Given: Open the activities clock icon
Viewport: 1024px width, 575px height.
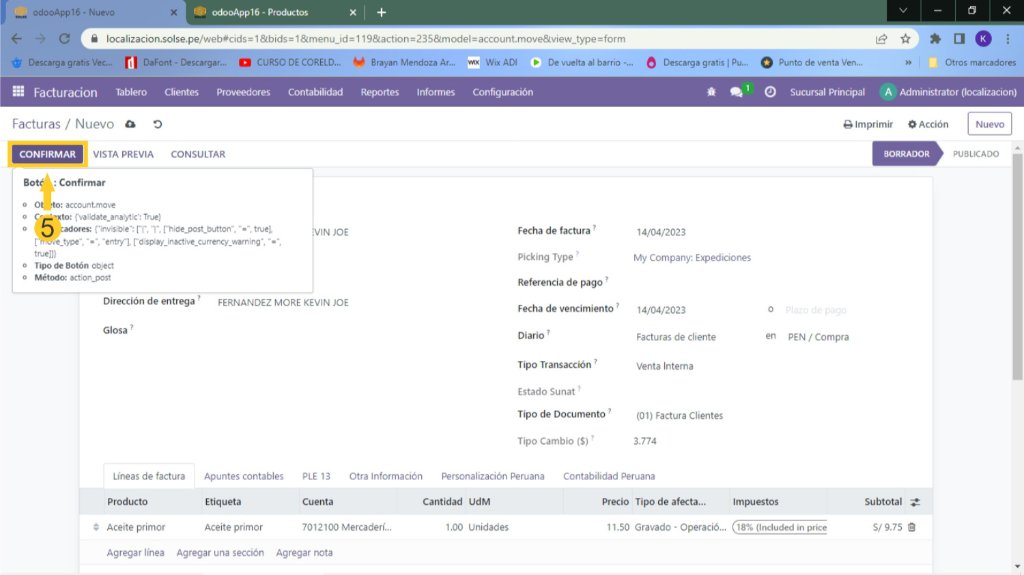Looking at the screenshot, I should (x=770, y=92).
